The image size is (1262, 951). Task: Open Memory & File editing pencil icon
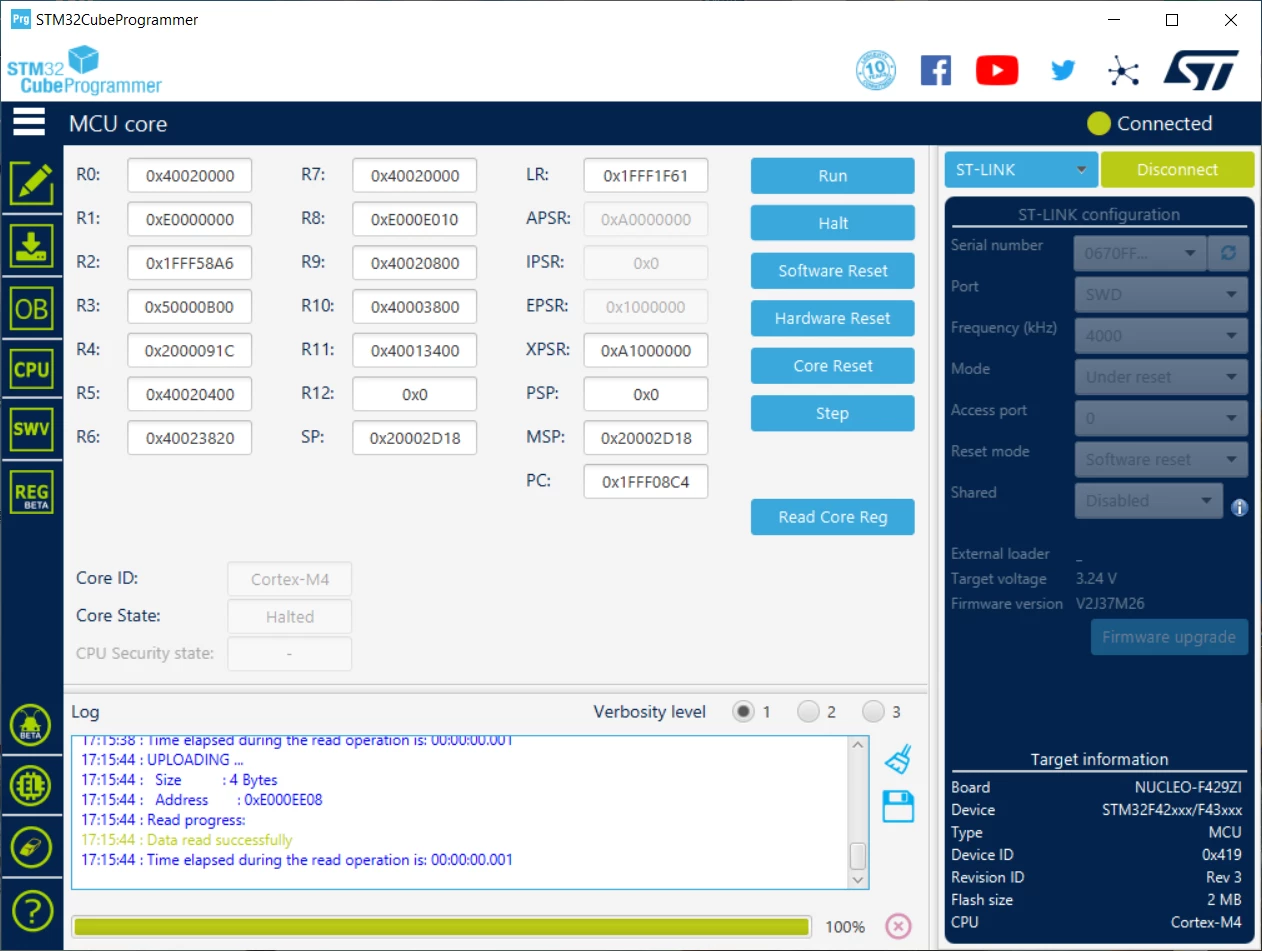[x=31, y=182]
